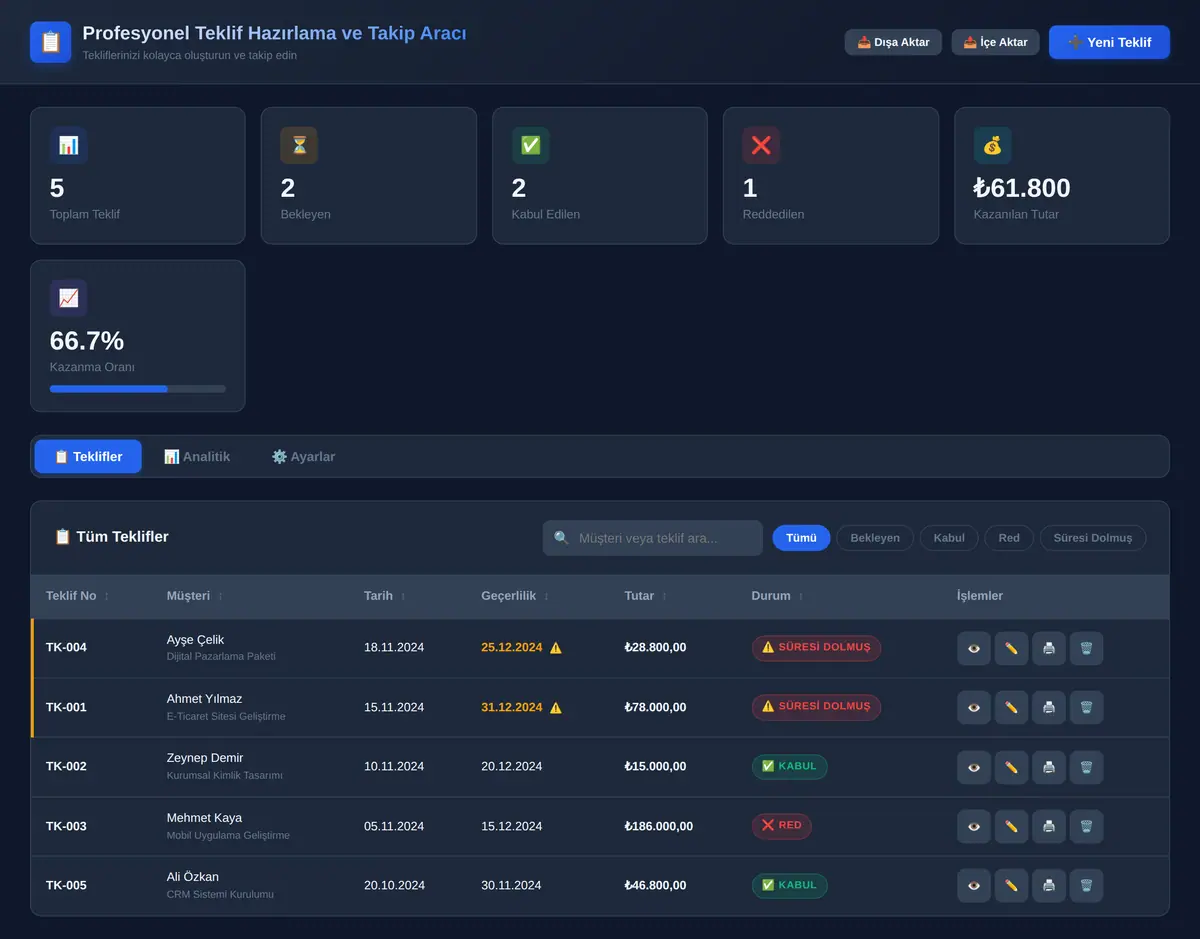
Task: Click the pencil icon for TK-005
Action: pos(1011,885)
